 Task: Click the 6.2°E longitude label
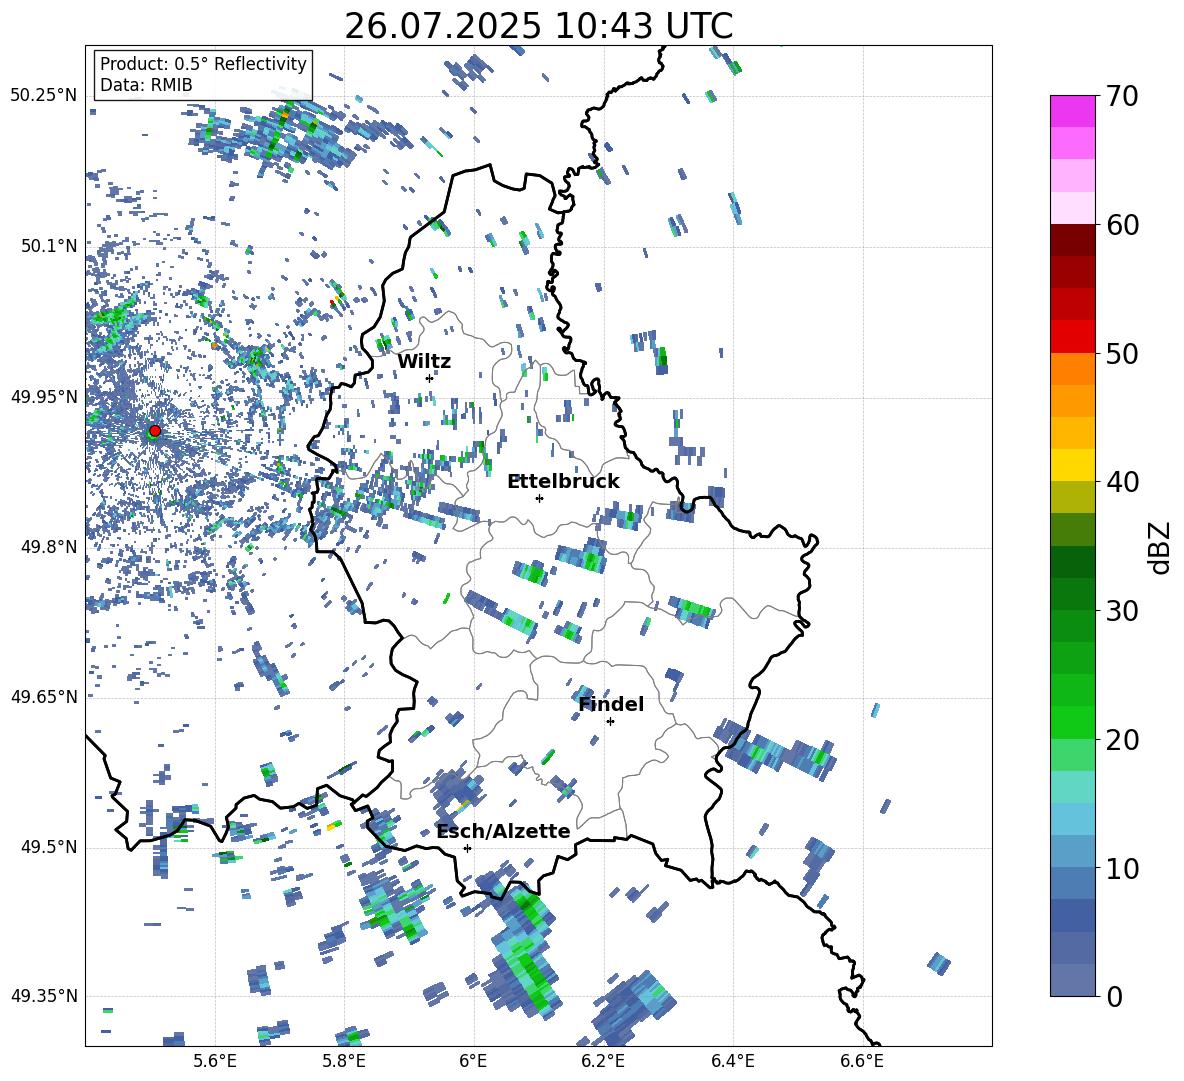click(x=603, y=1061)
